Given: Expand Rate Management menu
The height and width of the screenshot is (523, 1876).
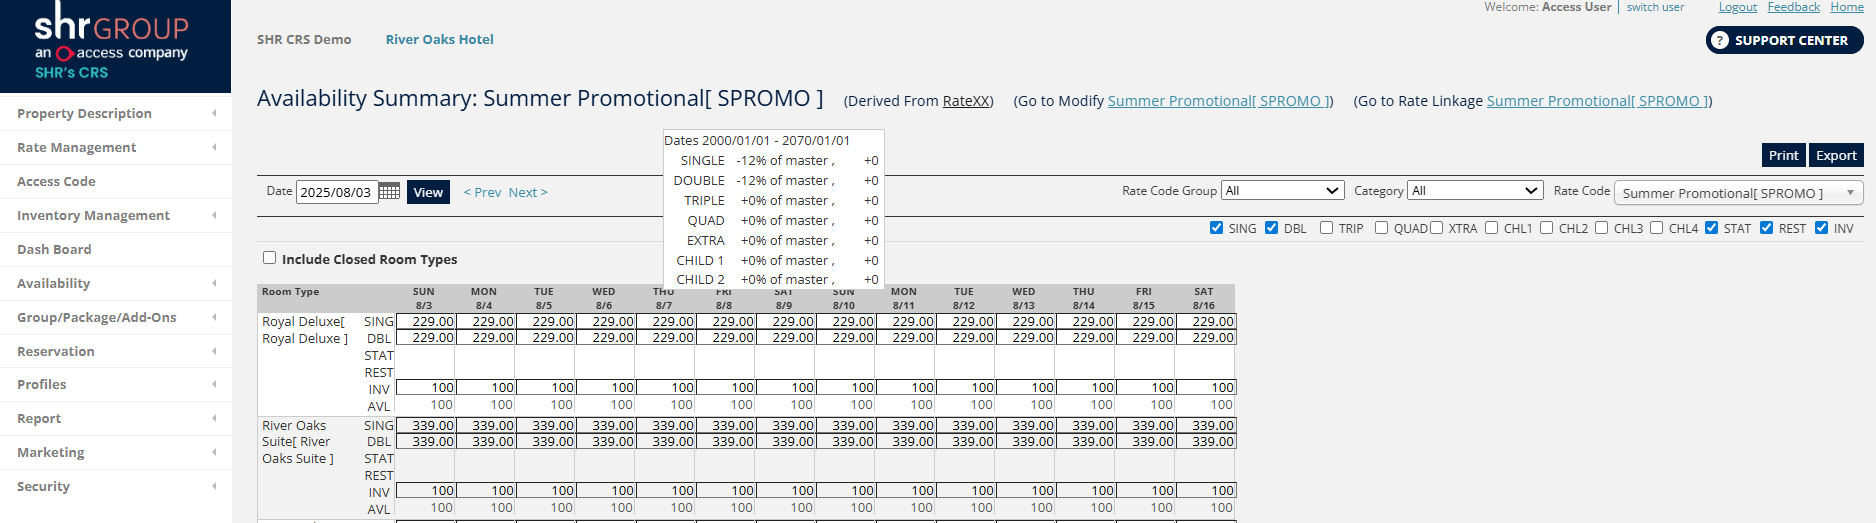Looking at the screenshot, I should point(115,147).
